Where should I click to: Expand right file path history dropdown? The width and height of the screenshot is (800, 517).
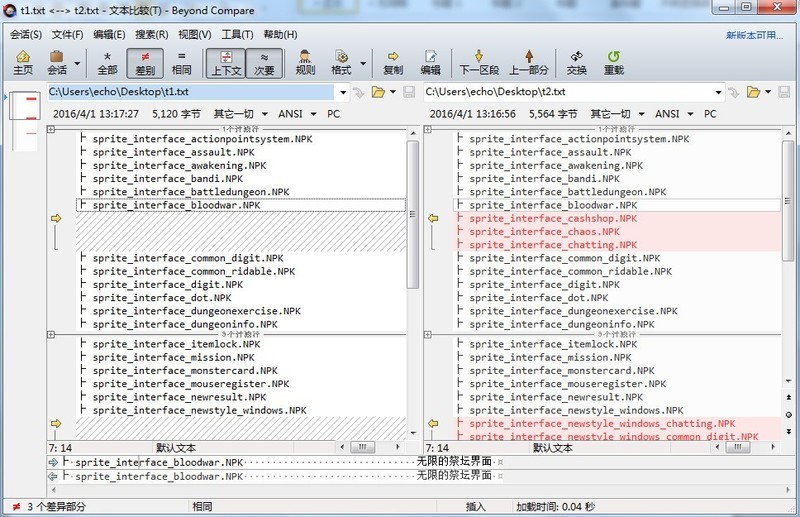pyautogui.click(x=718, y=92)
